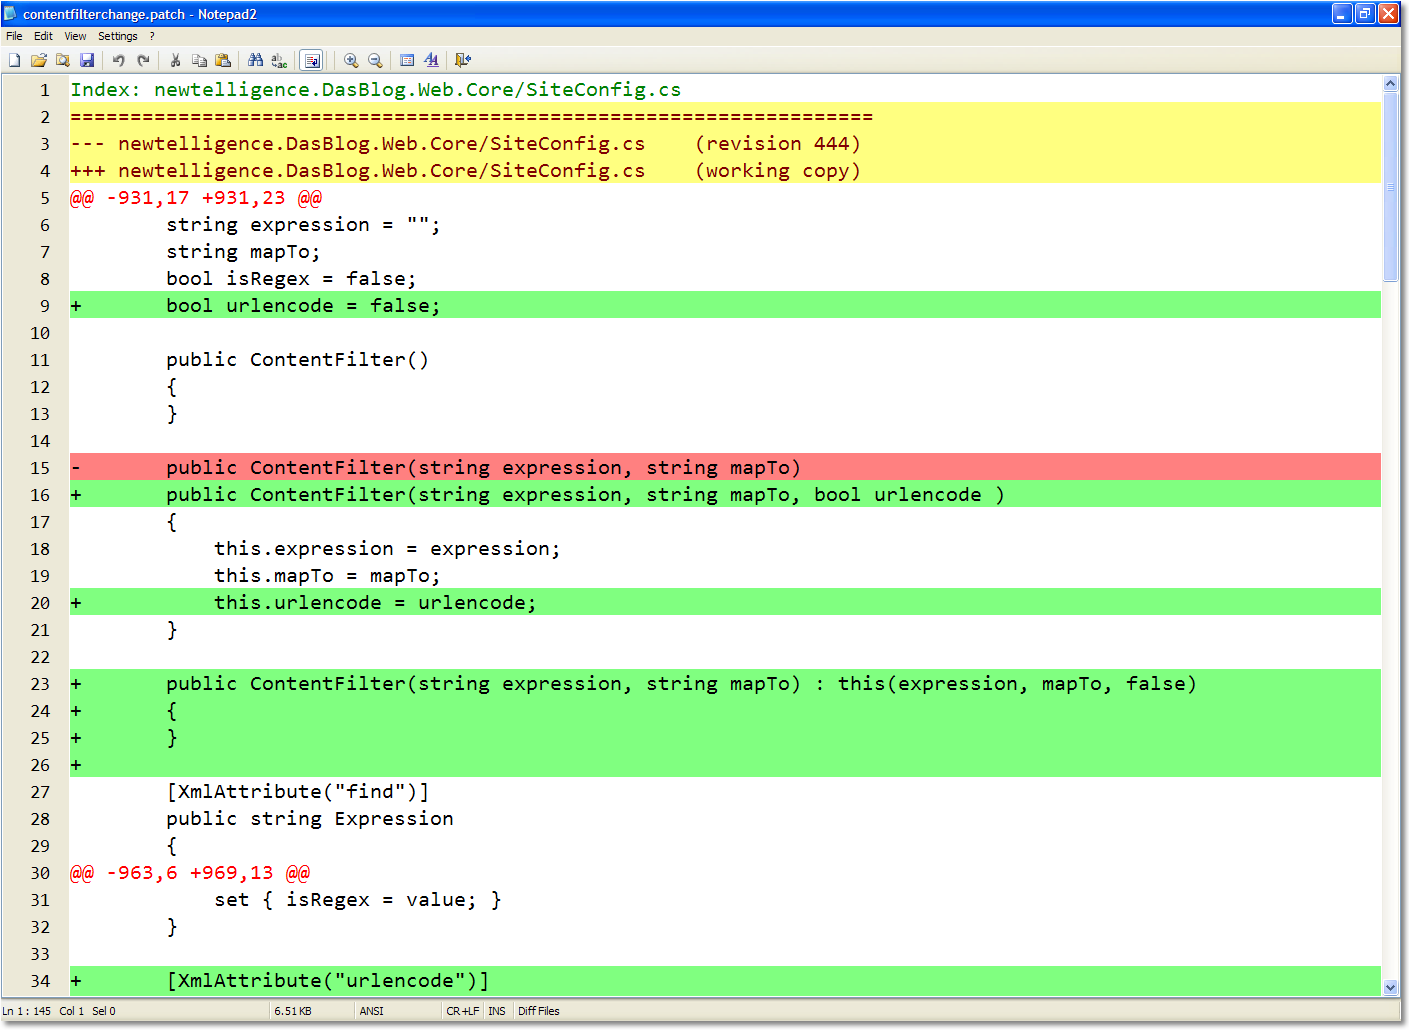Screen dimensions: 1409x1033
Task: Click the 'Sel 0' status bar text
Action: (x=104, y=1011)
